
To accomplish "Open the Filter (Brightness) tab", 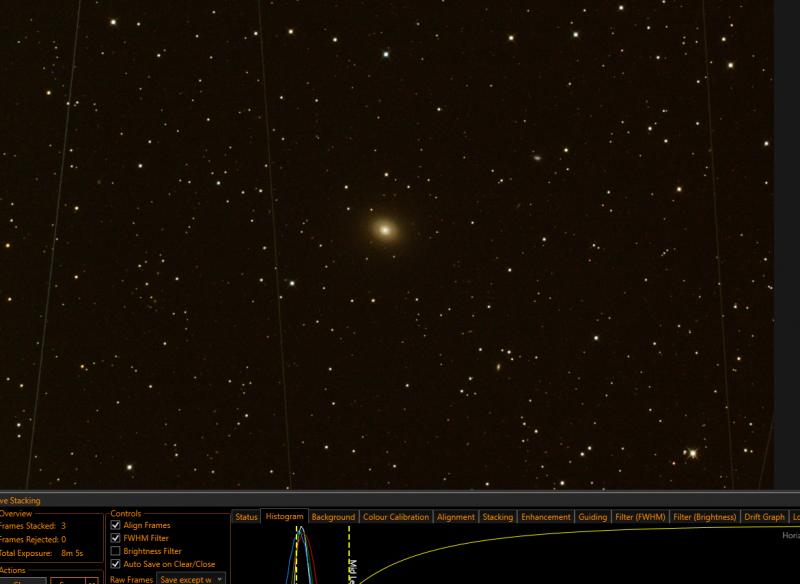I will pyautogui.click(x=704, y=517).
